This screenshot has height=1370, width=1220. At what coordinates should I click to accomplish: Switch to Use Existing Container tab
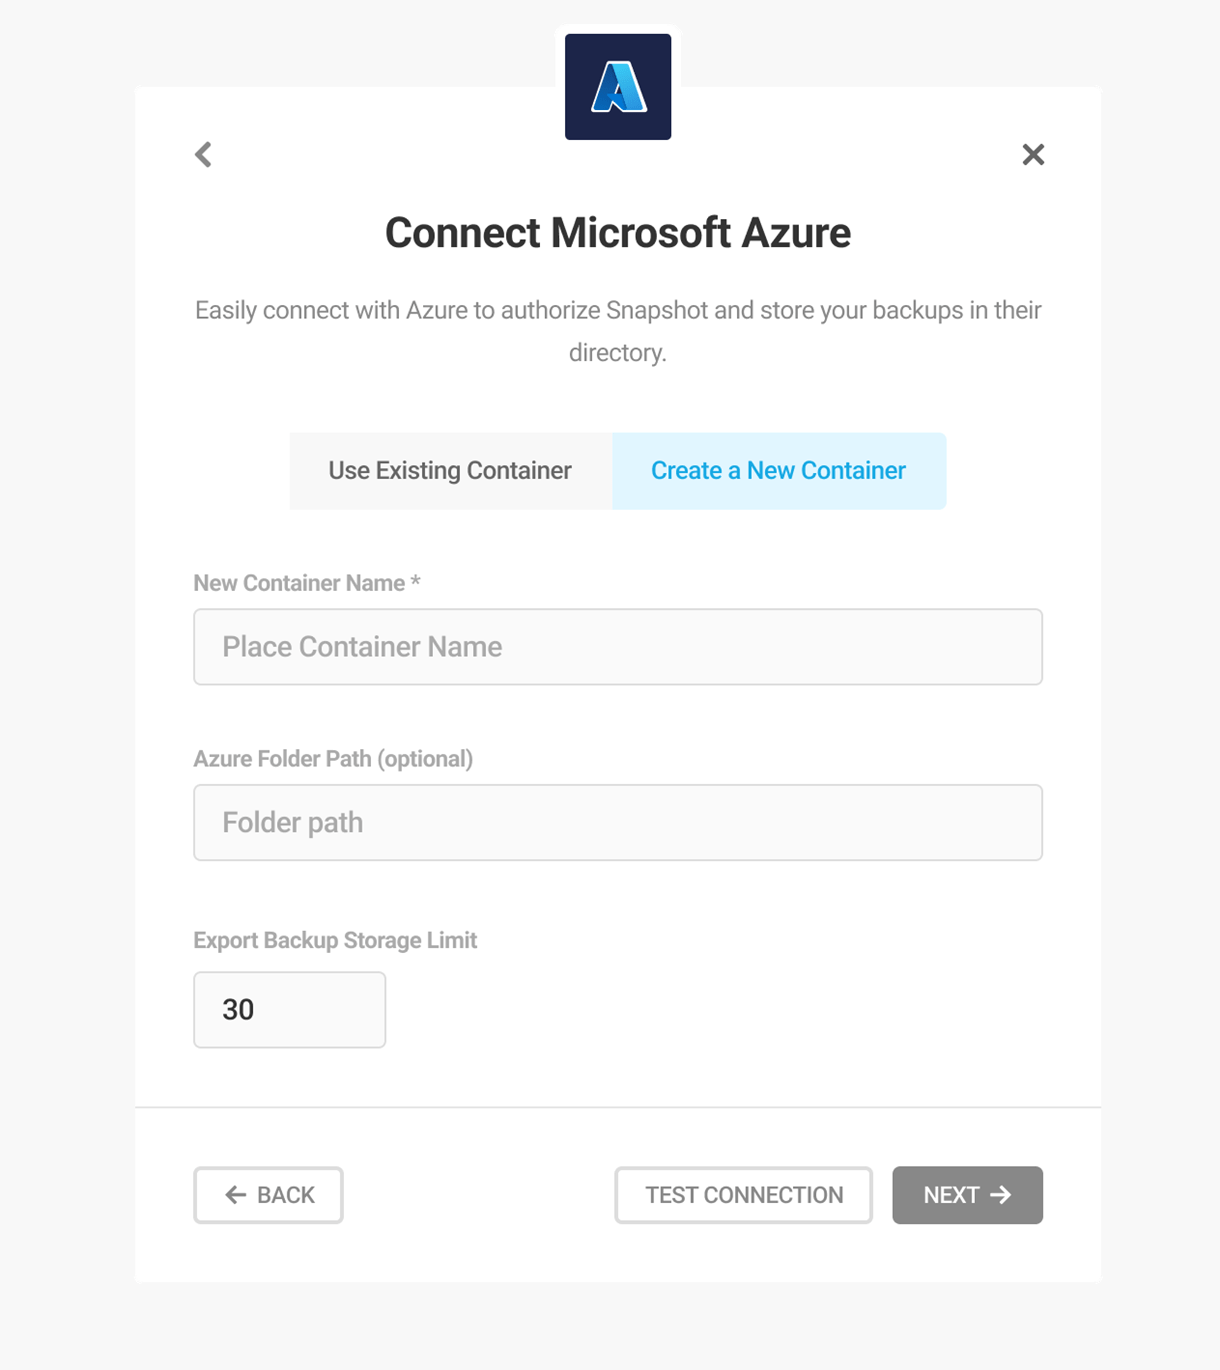click(x=450, y=471)
